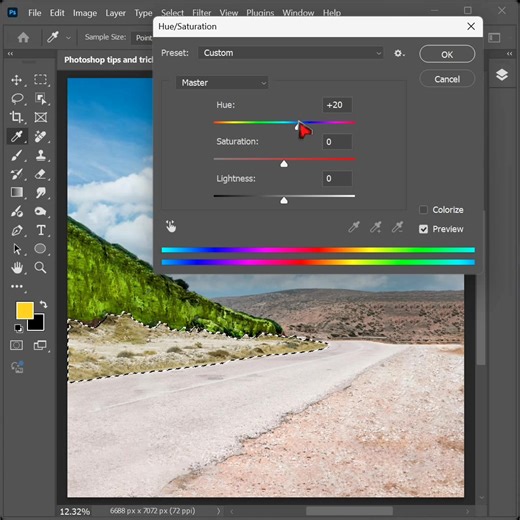Viewport: 520px width, 520px height.
Task: Activate the on-image adjustment hand tool
Action: pos(171,226)
